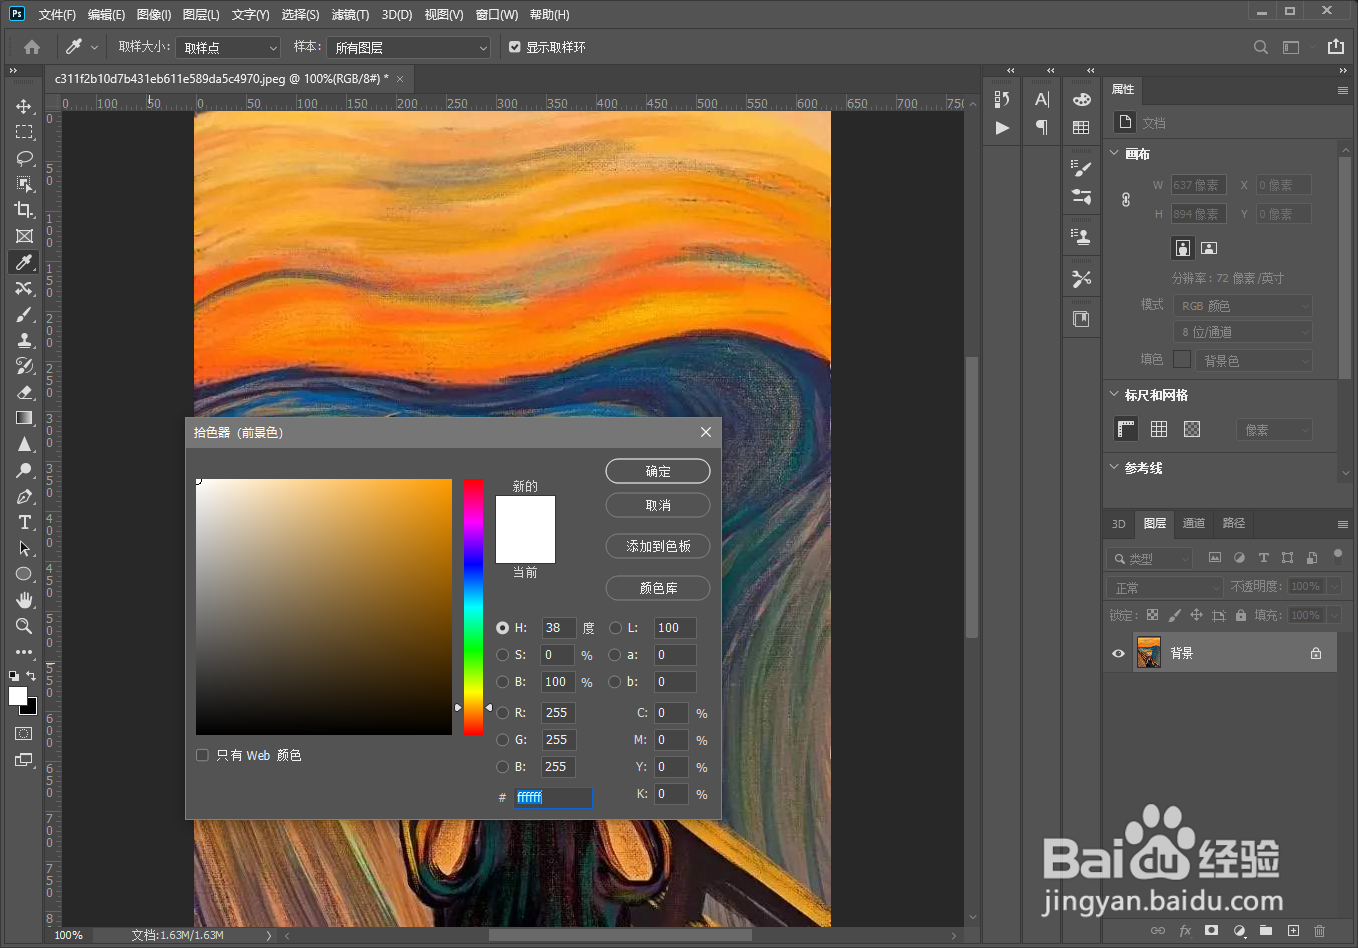Click the Home icon in options bar

pyautogui.click(x=32, y=47)
